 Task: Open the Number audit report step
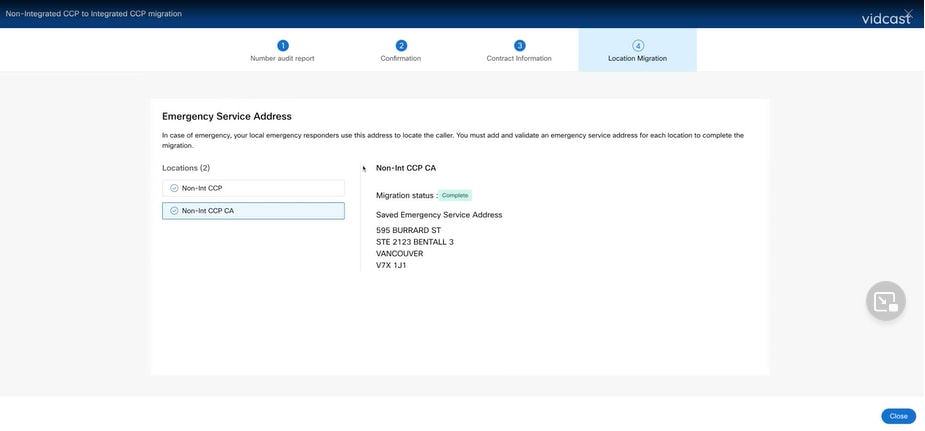pos(283,58)
